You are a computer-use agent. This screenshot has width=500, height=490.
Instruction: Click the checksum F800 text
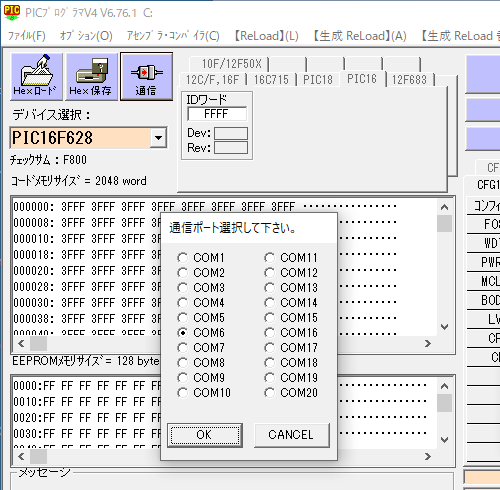pos(48,160)
